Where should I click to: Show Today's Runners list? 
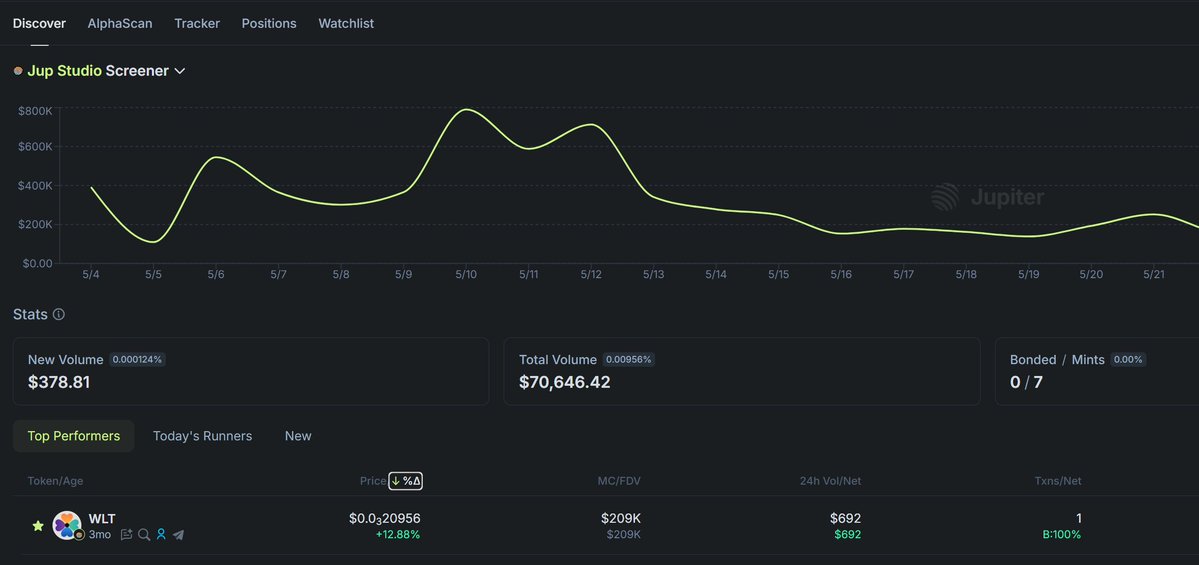pos(203,436)
